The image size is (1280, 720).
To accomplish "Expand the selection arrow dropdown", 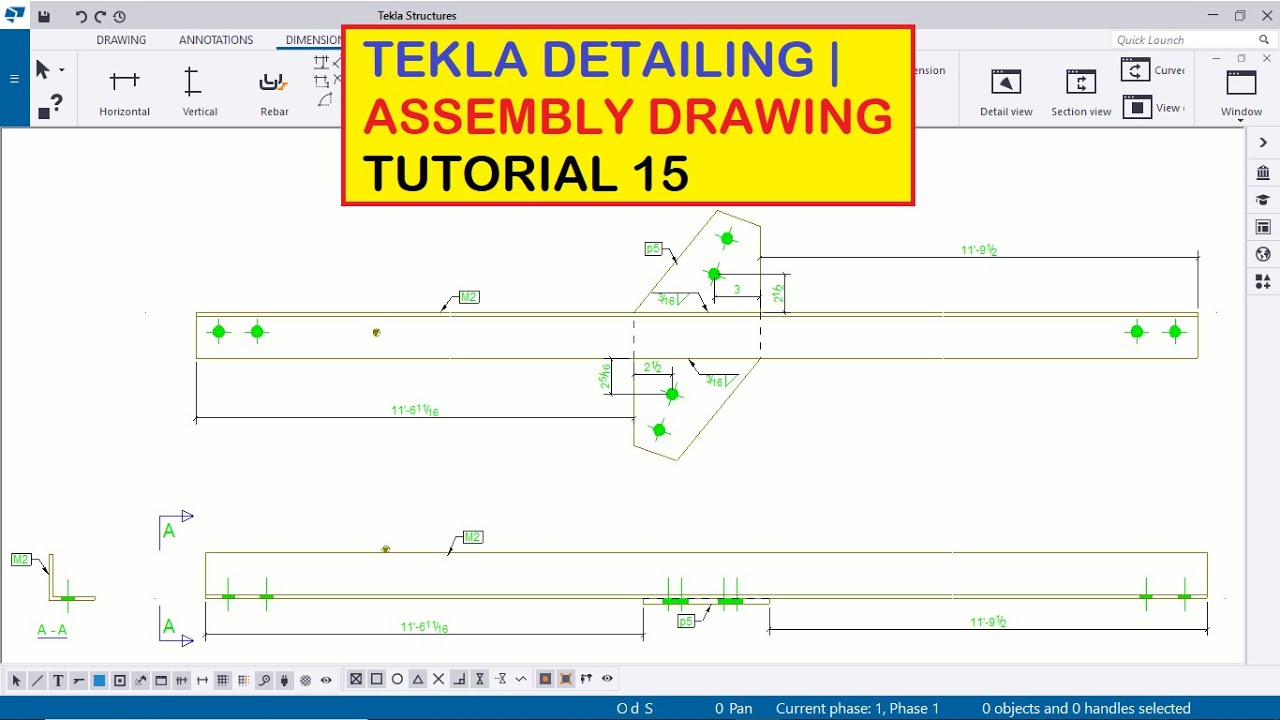I will (62, 70).
